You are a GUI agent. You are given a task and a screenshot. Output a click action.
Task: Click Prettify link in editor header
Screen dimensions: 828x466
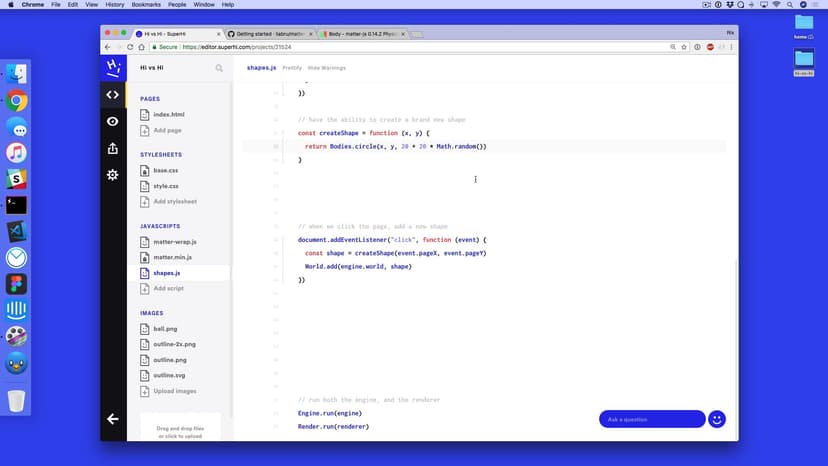pos(292,68)
